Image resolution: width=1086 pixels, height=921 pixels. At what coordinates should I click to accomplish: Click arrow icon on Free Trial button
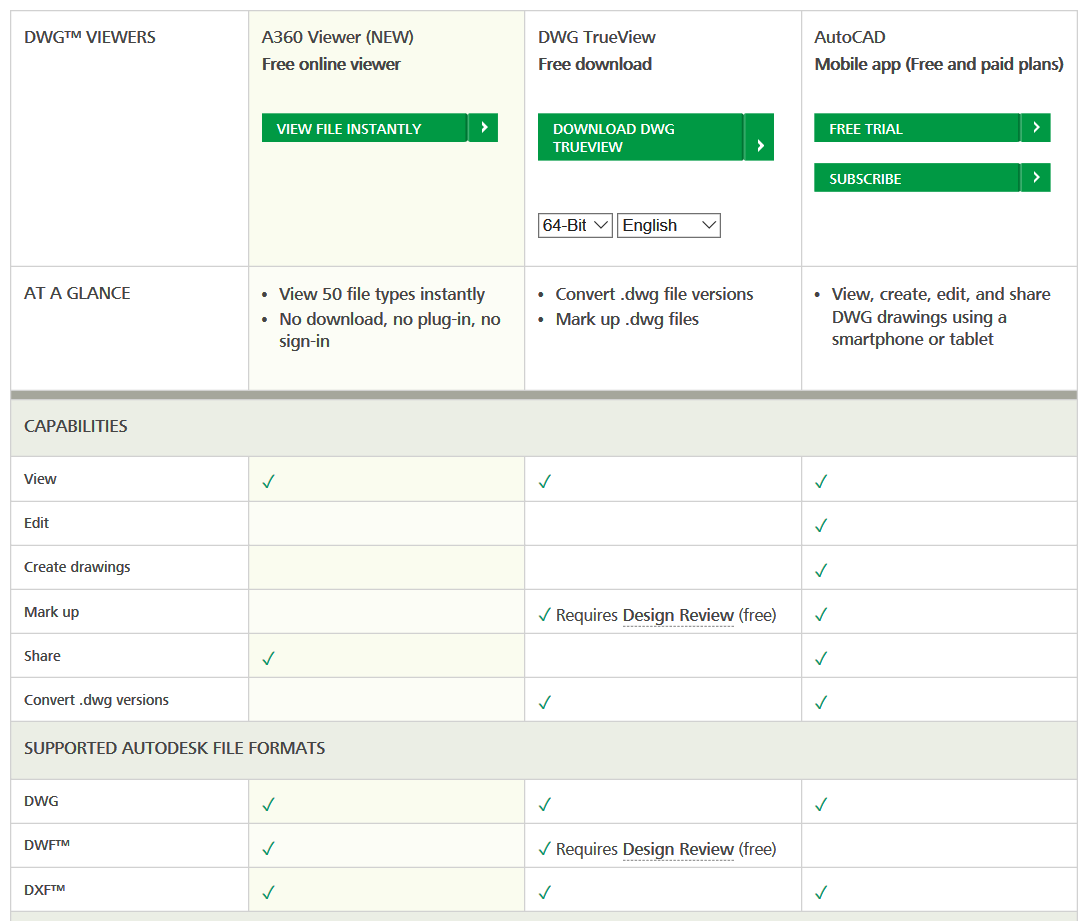coord(1036,128)
